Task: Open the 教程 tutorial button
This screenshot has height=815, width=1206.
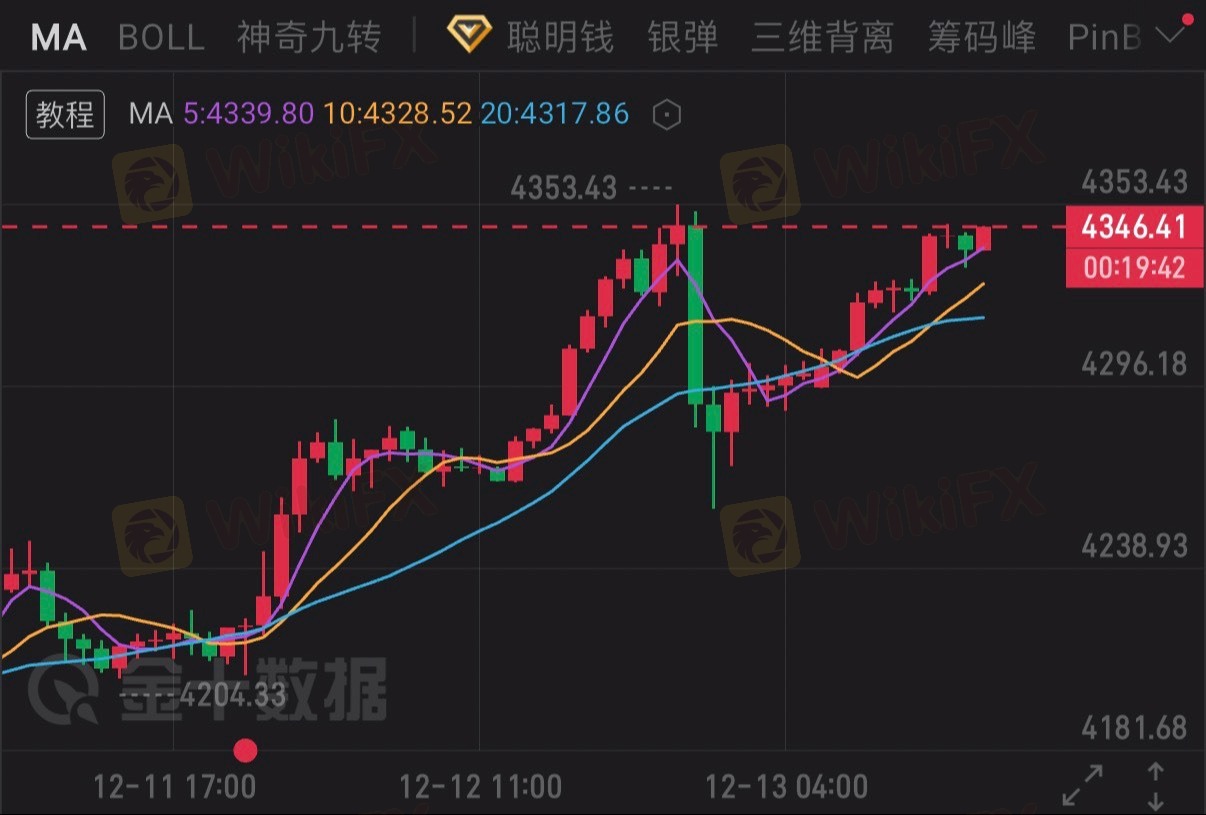Action: tap(65, 115)
